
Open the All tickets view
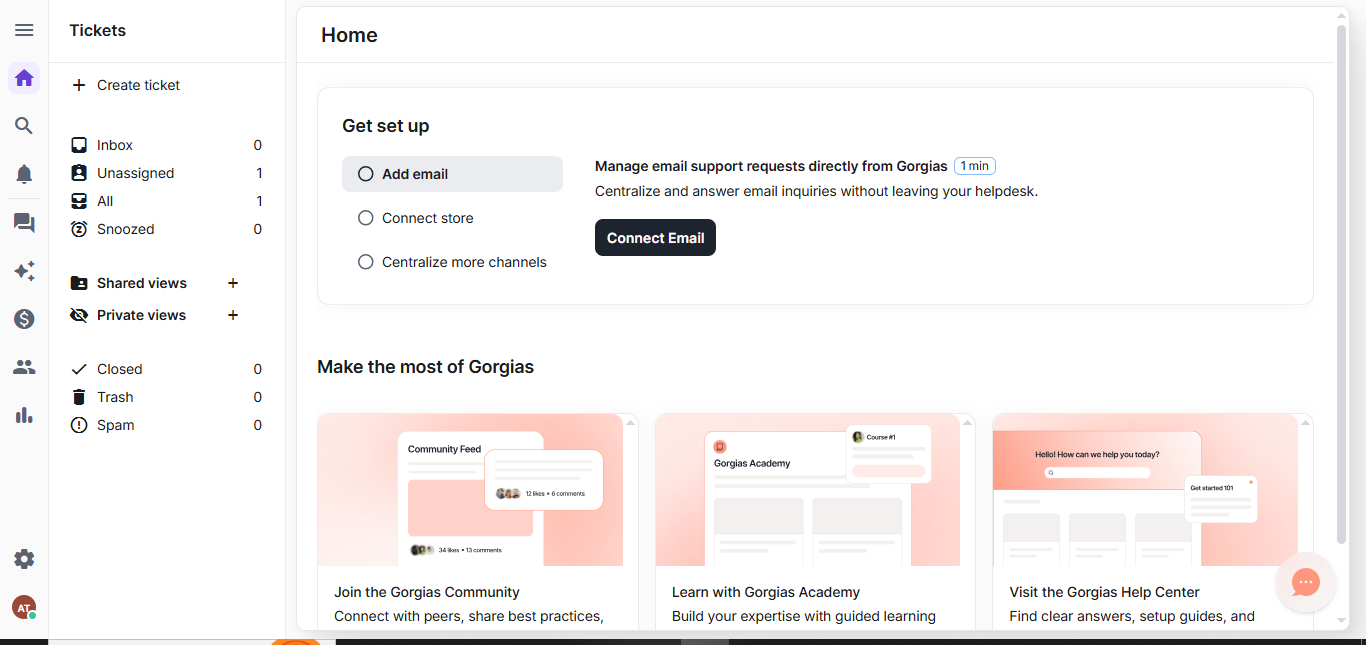tap(167, 201)
